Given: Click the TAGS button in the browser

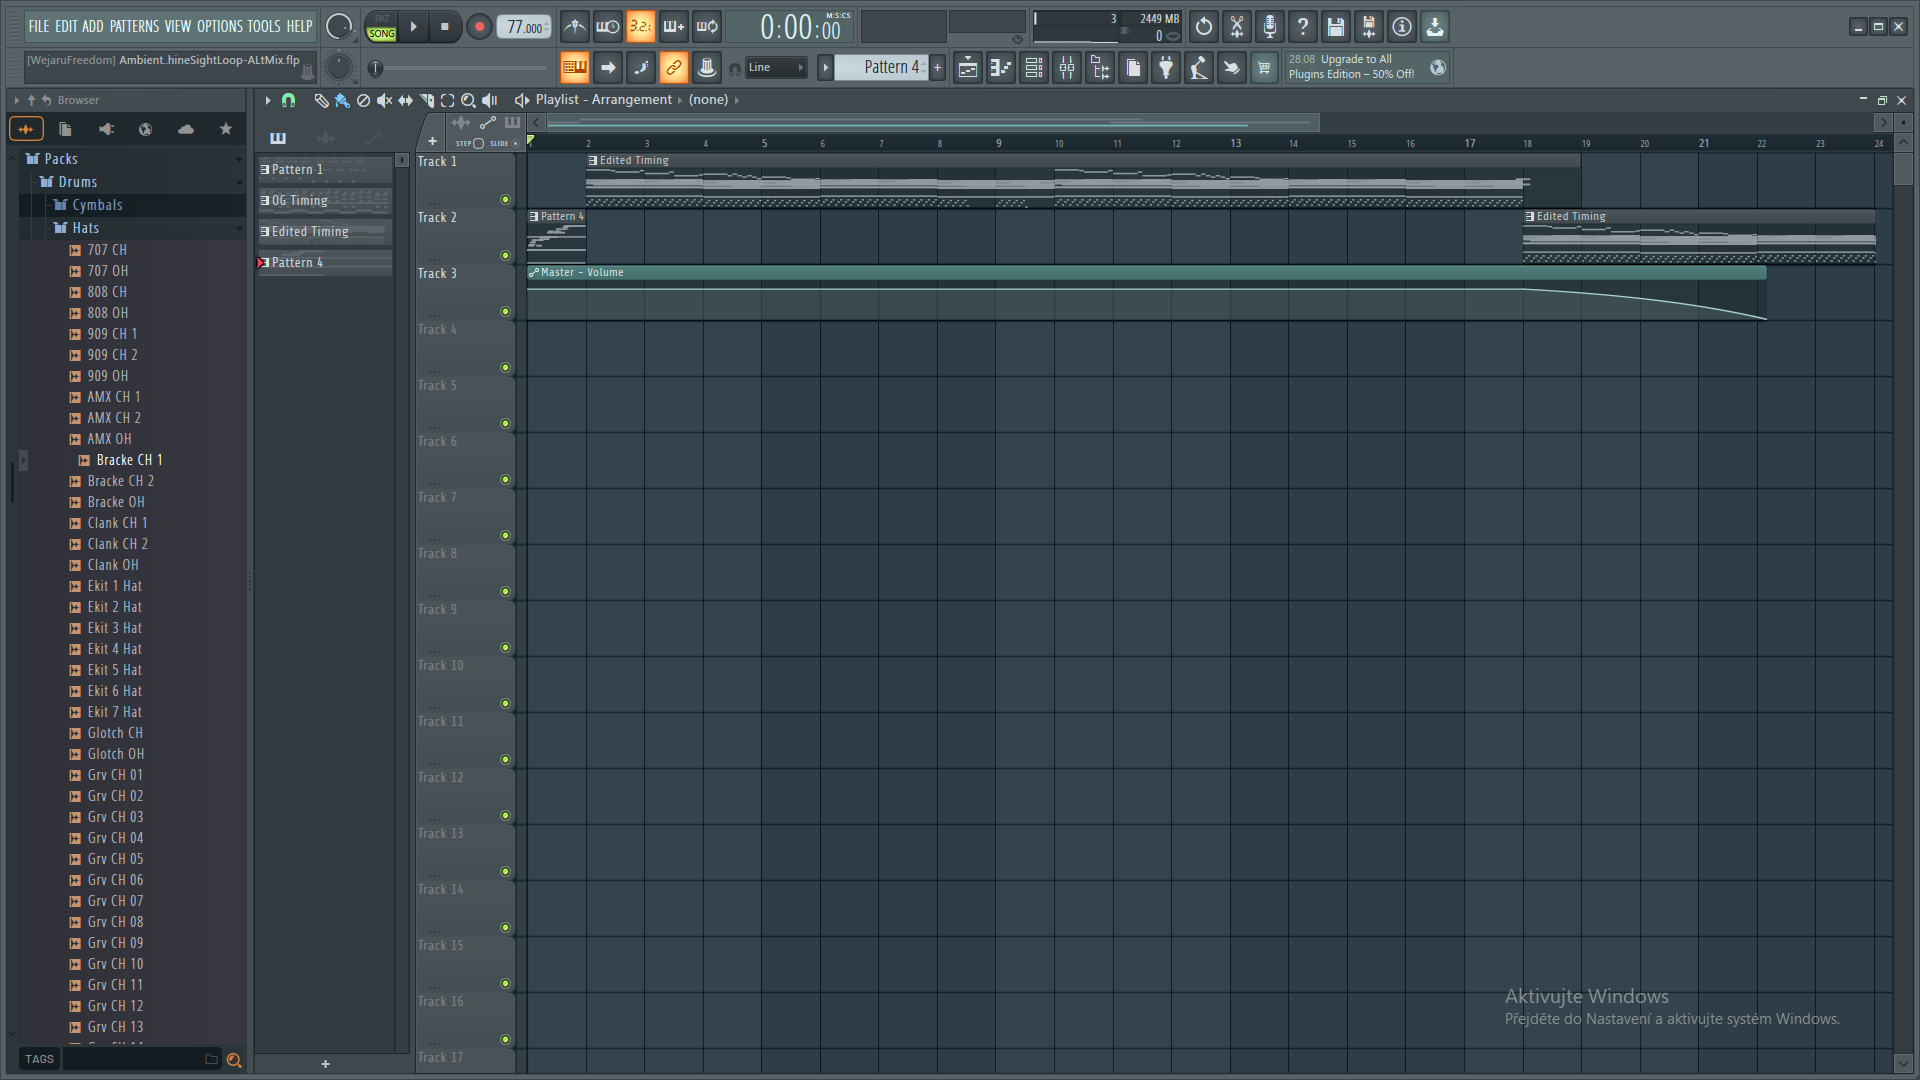Looking at the screenshot, I should [40, 1059].
